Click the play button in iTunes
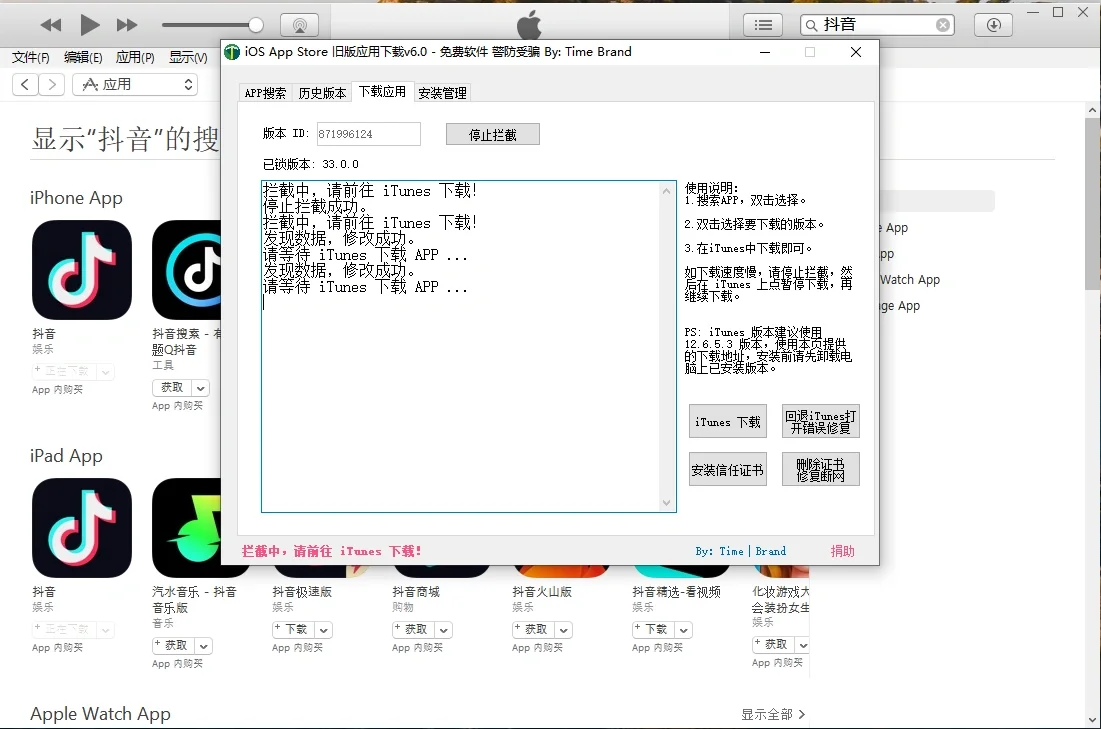1101x729 pixels. click(x=89, y=24)
